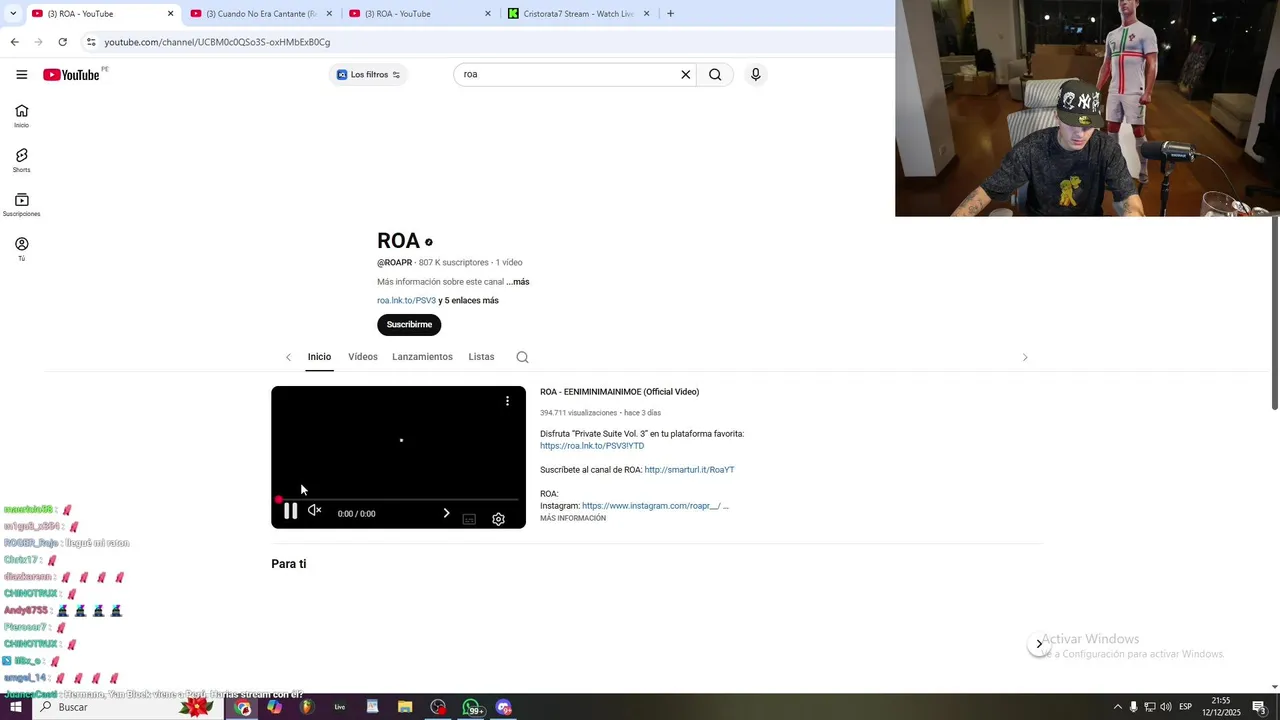Reload the page
The height and width of the screenshot is (720, 1280).
62,42
